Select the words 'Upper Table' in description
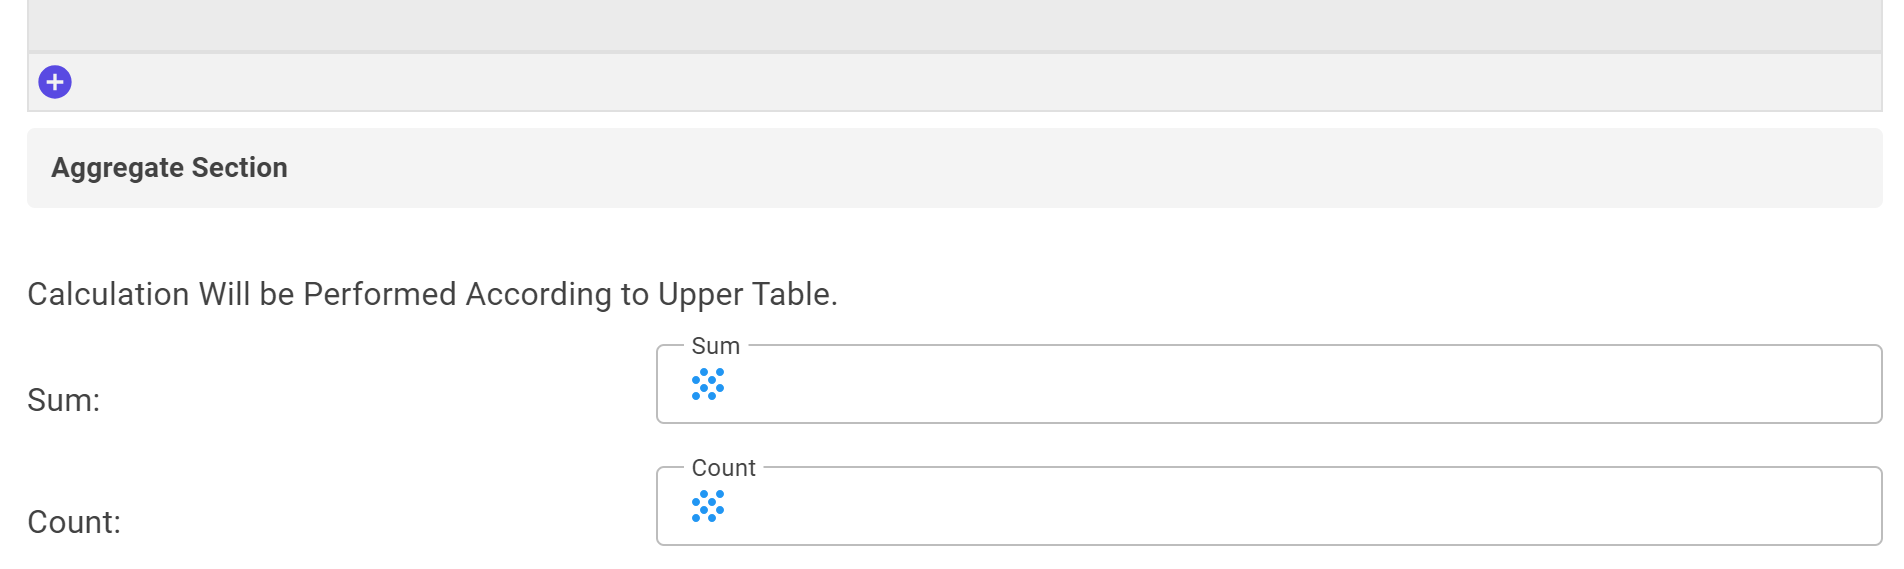Screen dimensions: 1904x569 pyautogui.click(x=744, y=294)
